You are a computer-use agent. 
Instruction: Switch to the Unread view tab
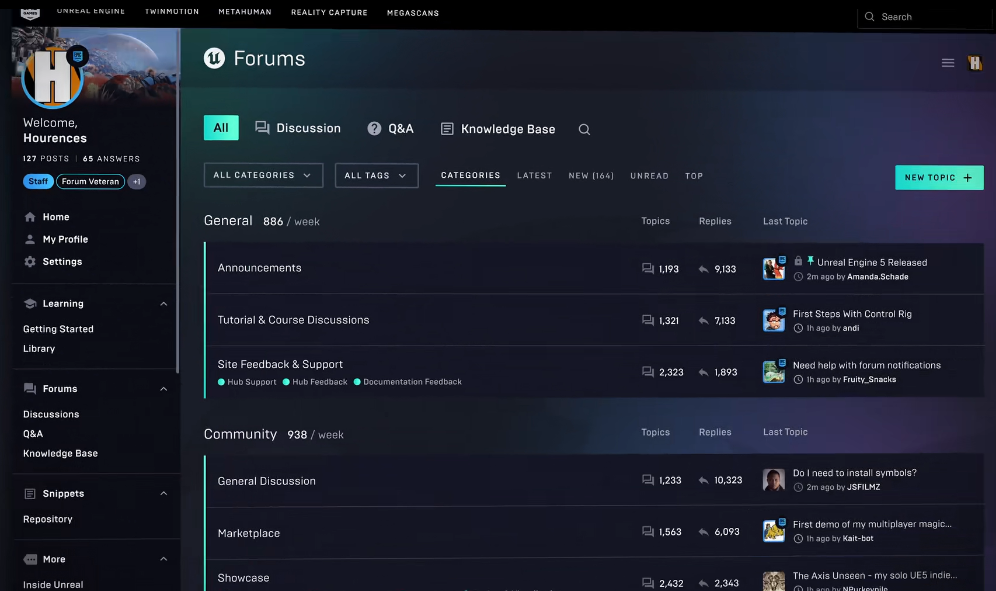(649, 175)
